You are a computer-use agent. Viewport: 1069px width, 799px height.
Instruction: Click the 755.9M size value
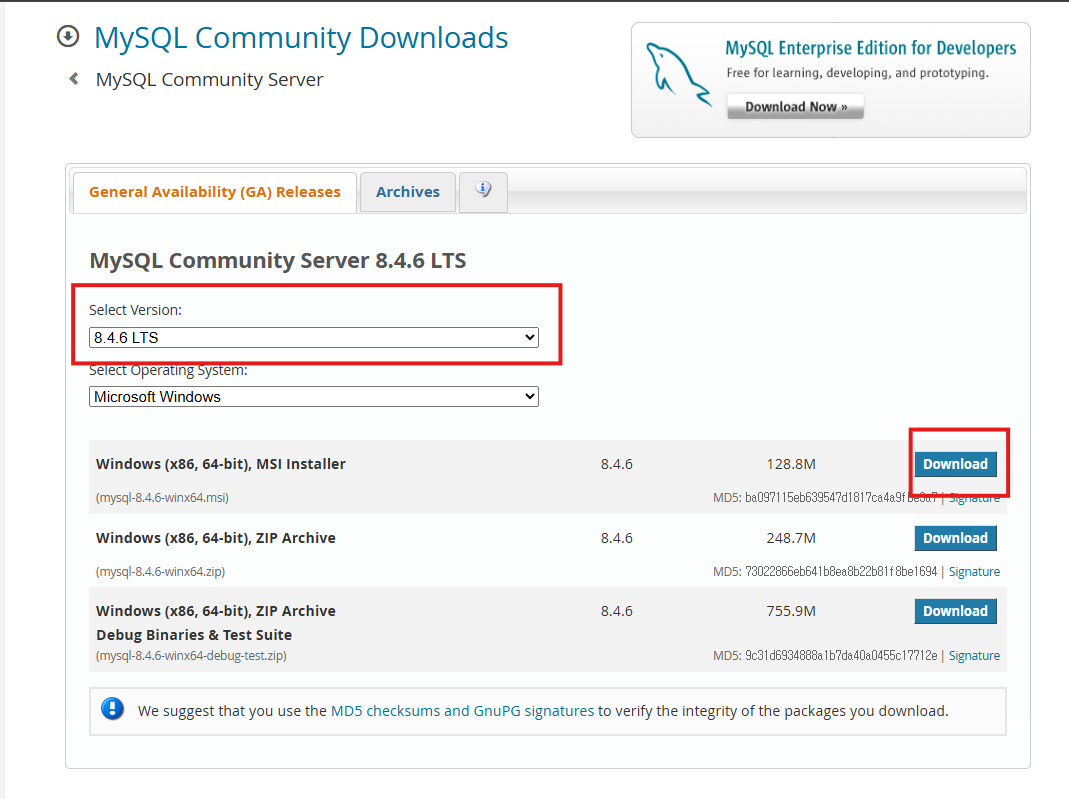click(x=791, y=611)
